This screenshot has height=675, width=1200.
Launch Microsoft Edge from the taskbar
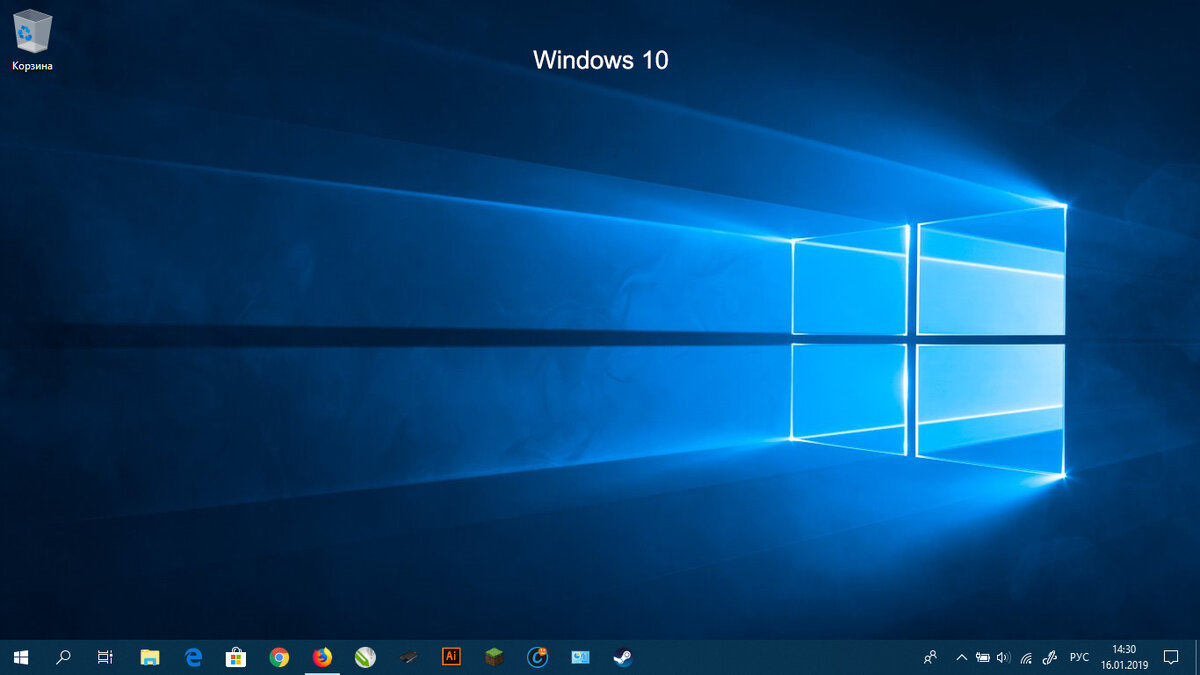tap(194, 657)
